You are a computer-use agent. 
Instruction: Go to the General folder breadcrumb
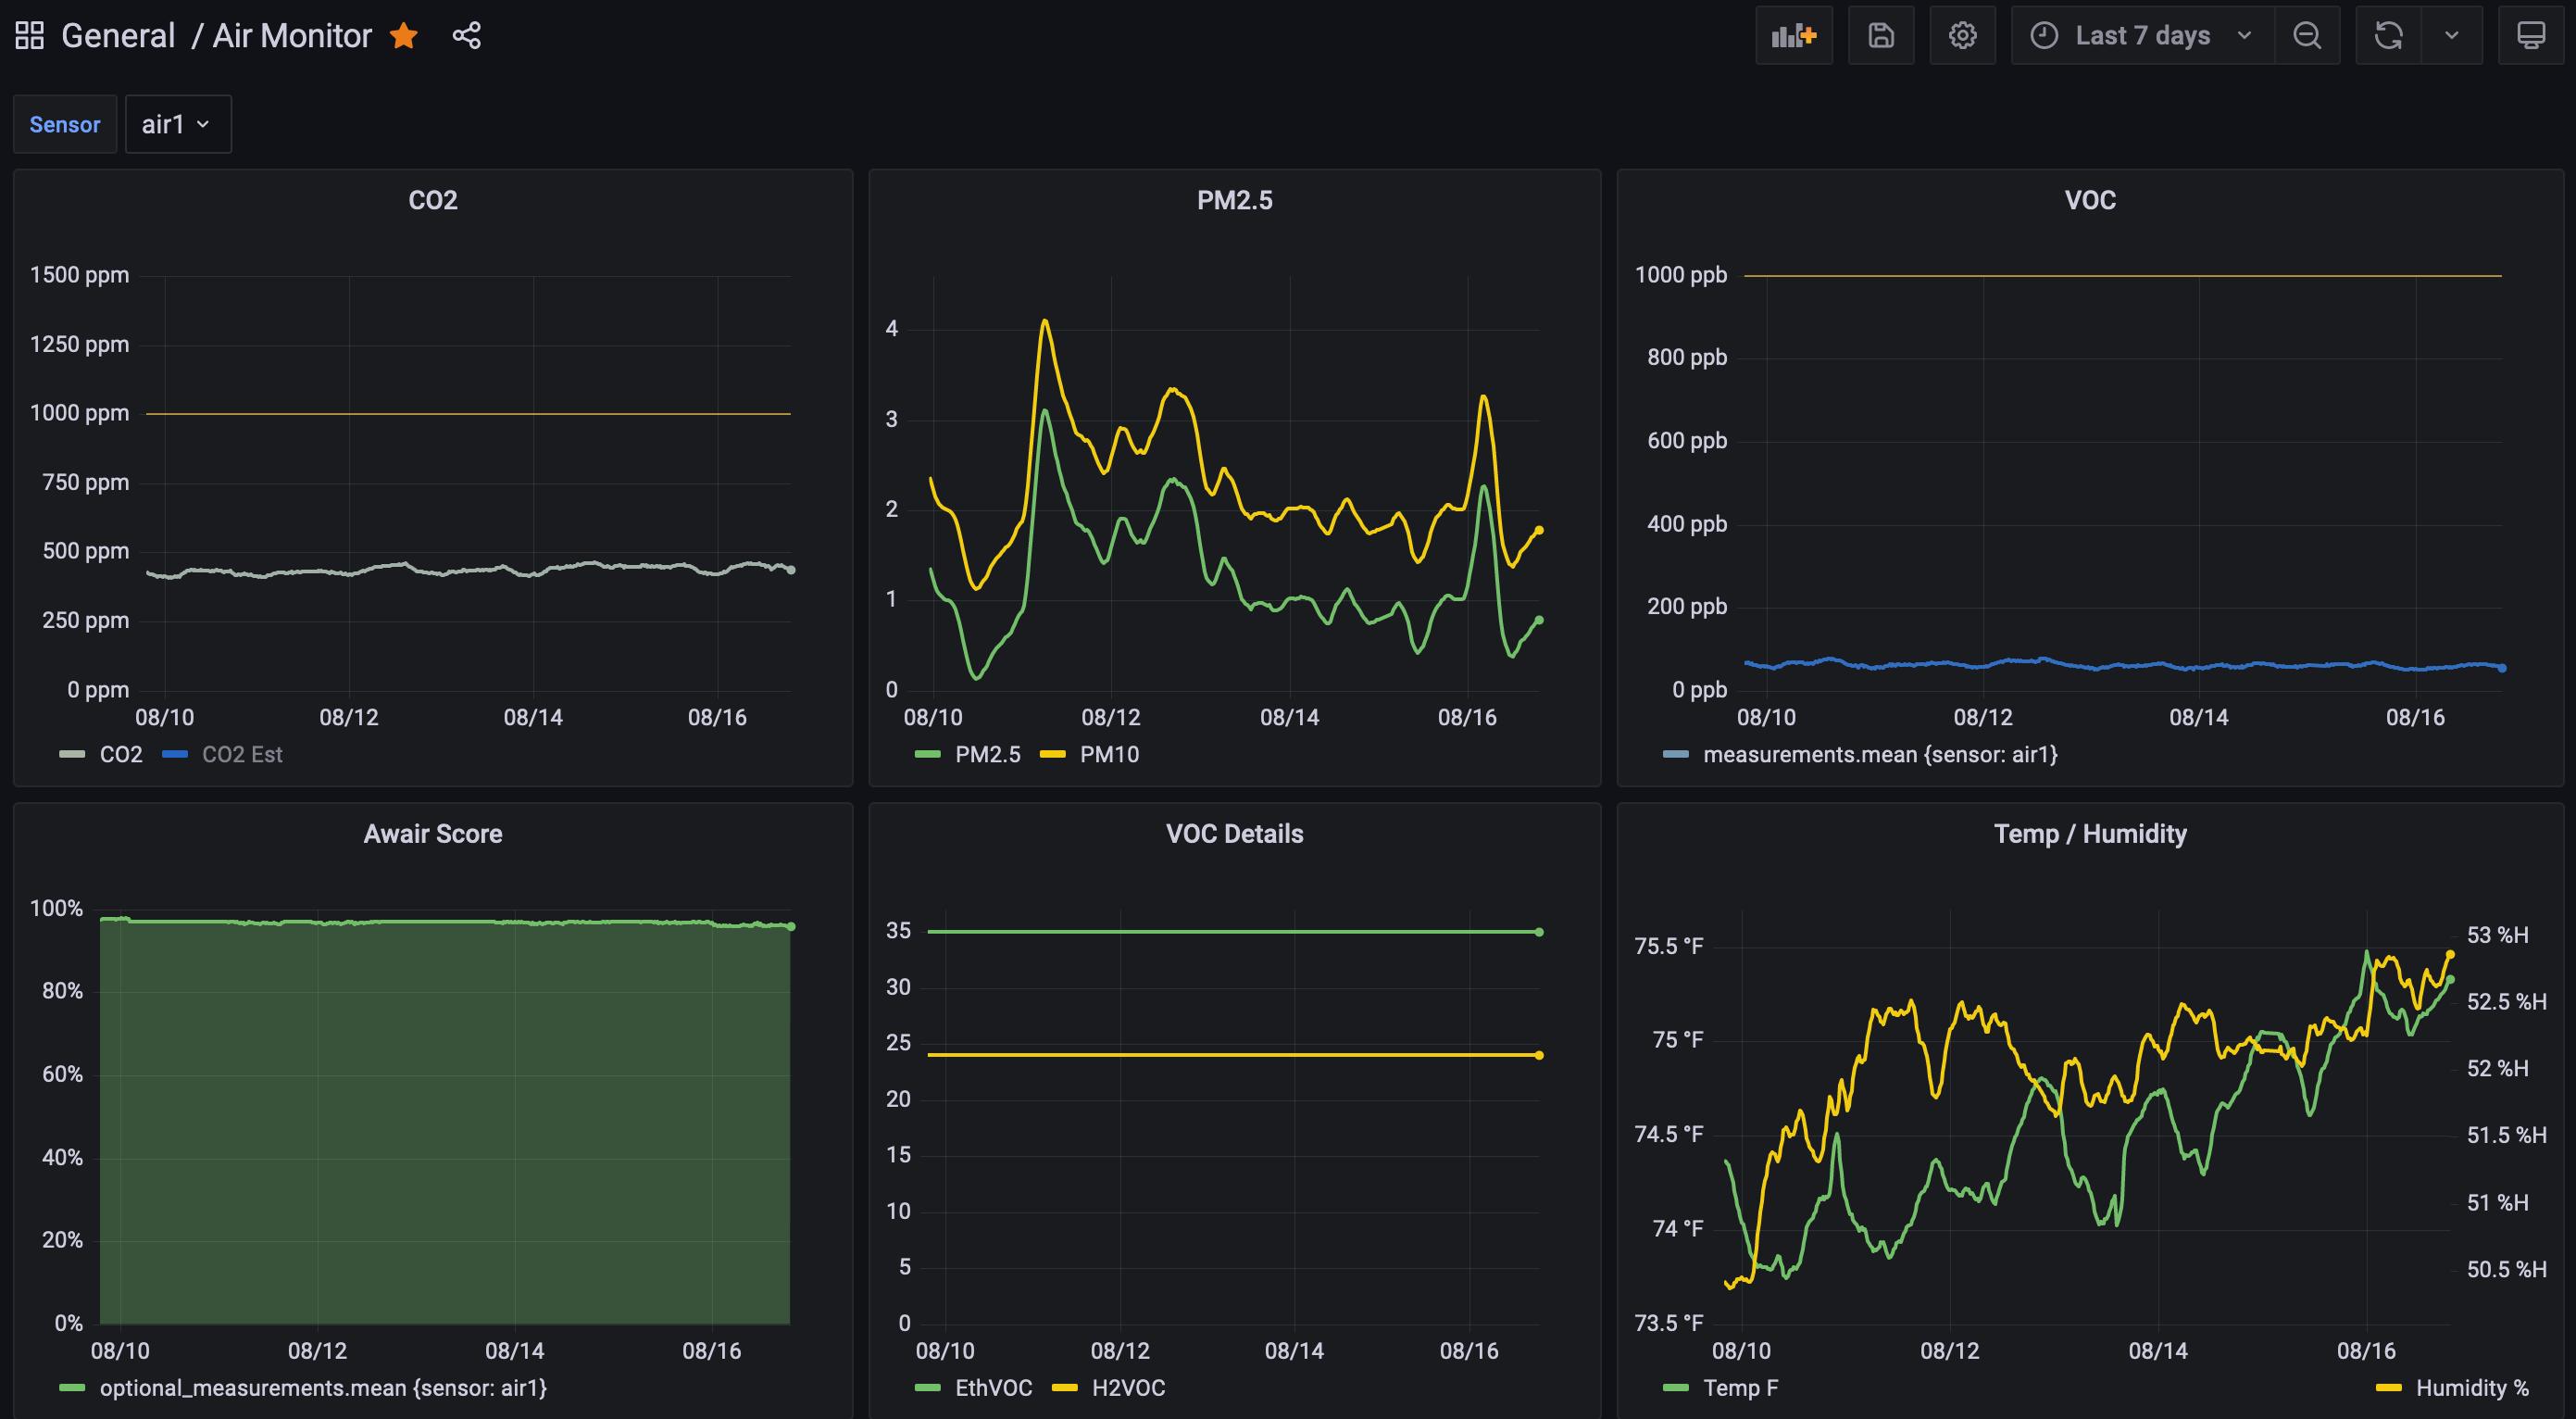click(x=118, y=36)
